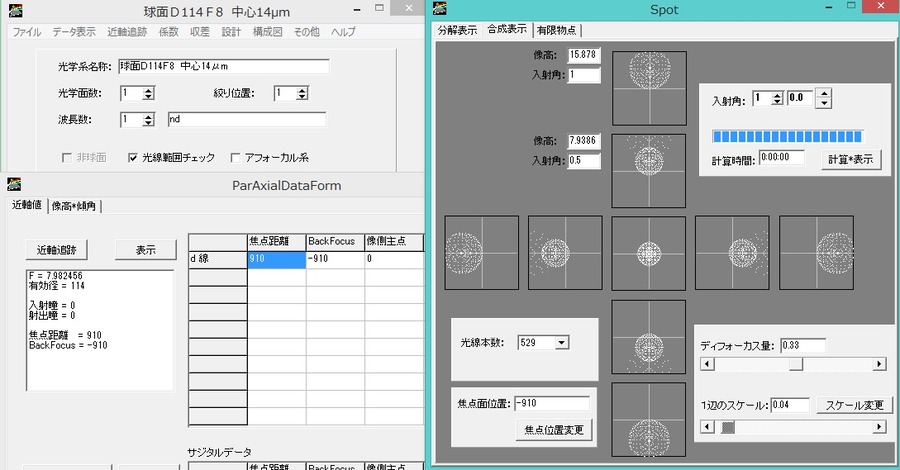Click the 焦点位置変更 button
The width and height of the screenshot is (900, 470).
click(x=553, y=430)
